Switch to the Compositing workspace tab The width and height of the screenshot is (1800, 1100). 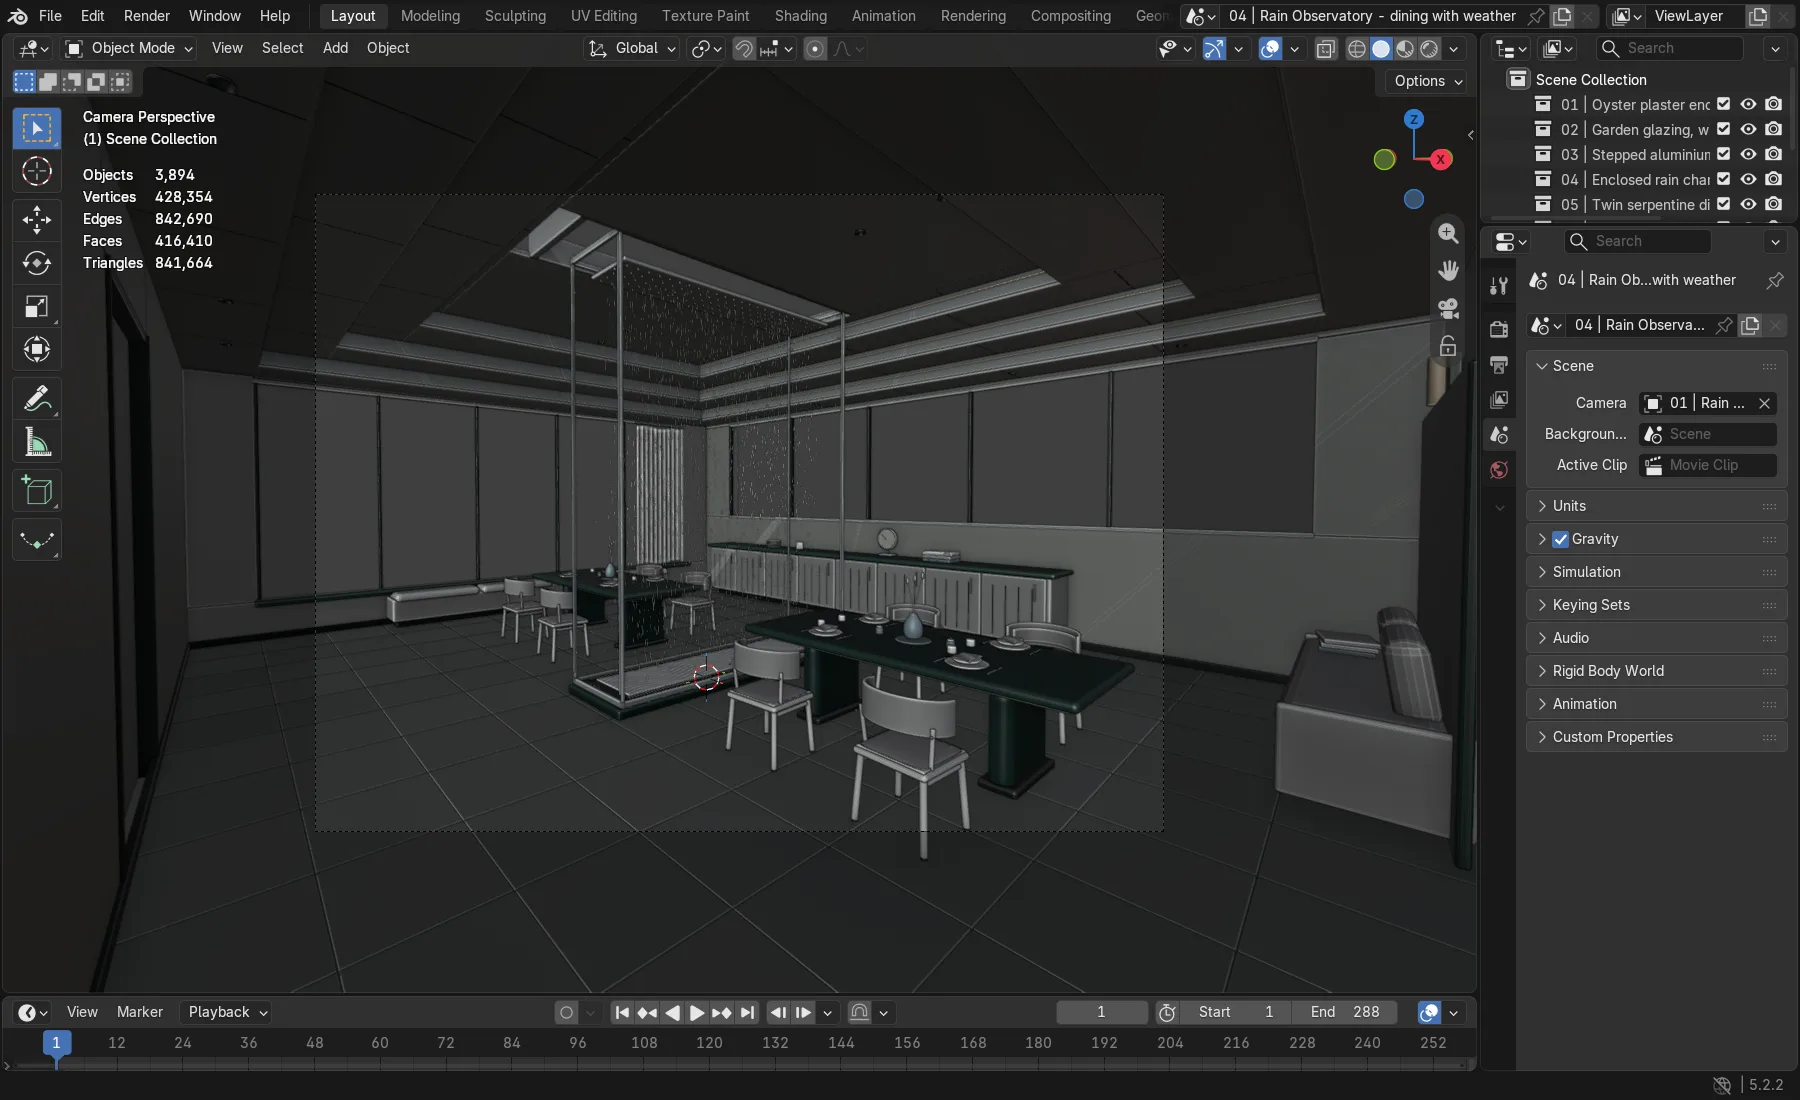pos(1070,16)
